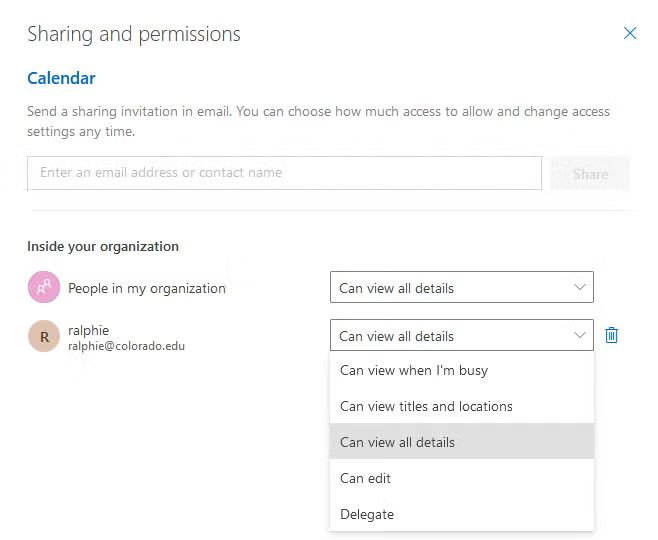This screenshot has height=540, width=658.
Task: Delete ralphie's calendar permission with trash icon
Action: (x=612, y=336)
